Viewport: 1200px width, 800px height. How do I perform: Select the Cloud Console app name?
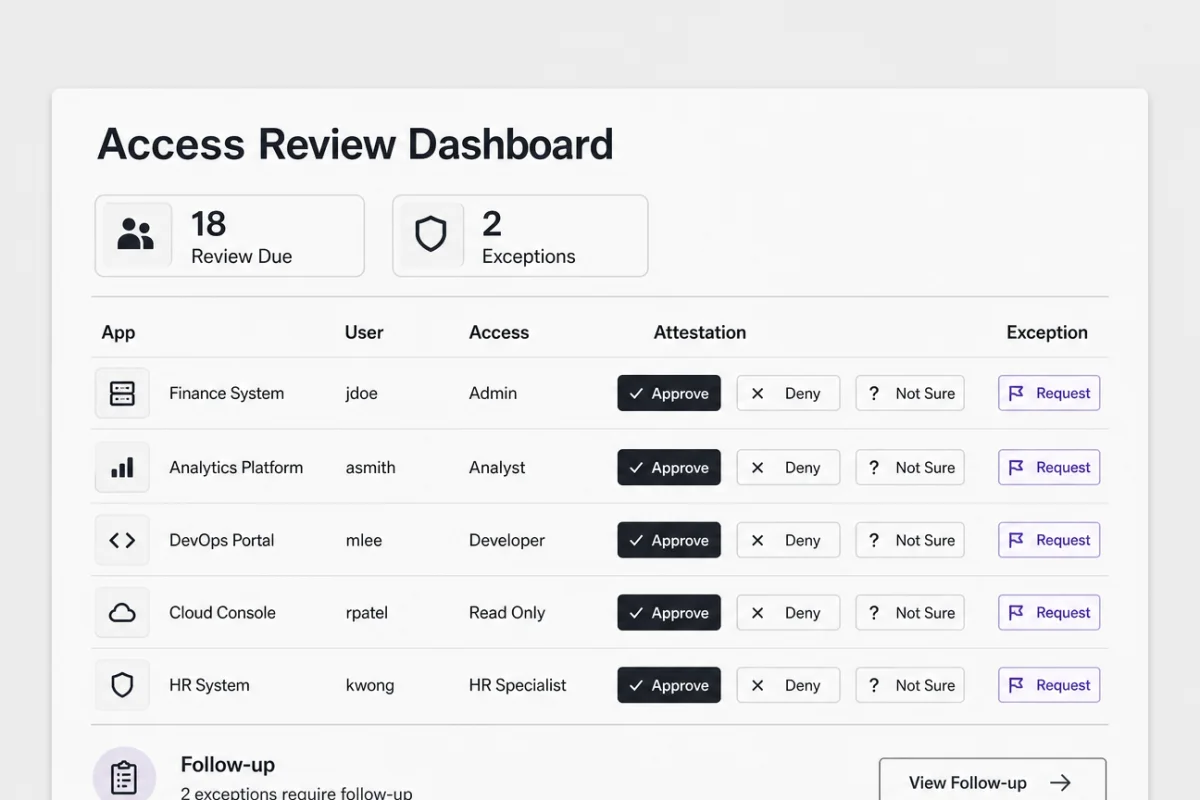click(x=222, y=613)
